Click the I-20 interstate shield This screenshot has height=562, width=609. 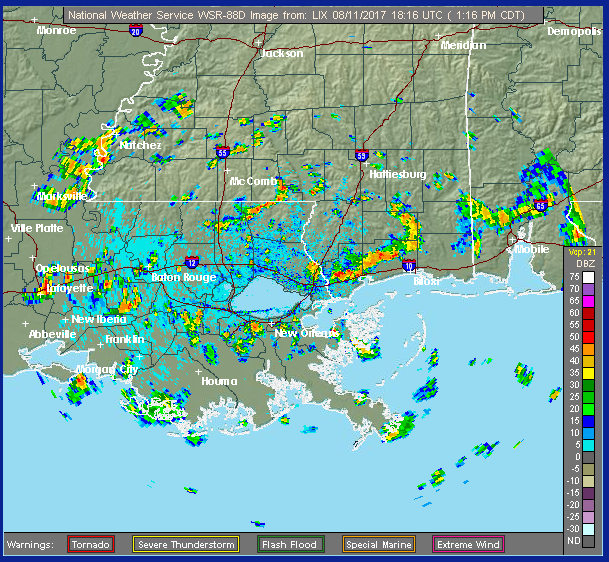[x=135, y=32]
